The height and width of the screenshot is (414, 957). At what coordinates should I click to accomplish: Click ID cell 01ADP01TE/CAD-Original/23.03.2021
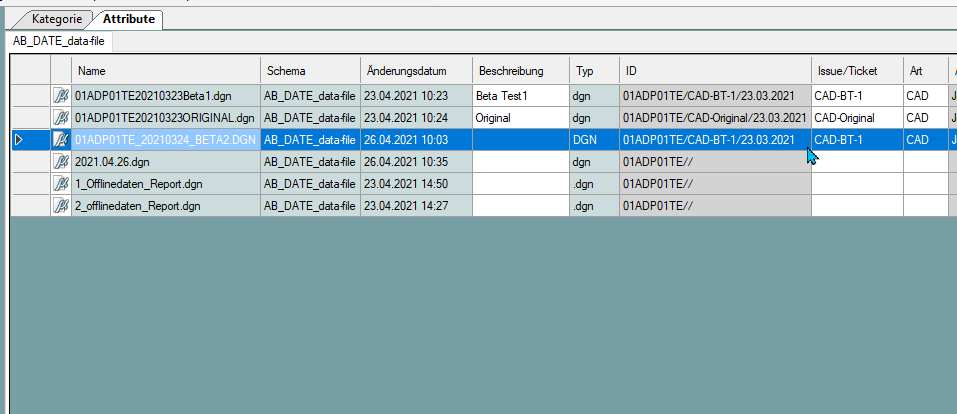pyautogui.click(x=715, y=118)
